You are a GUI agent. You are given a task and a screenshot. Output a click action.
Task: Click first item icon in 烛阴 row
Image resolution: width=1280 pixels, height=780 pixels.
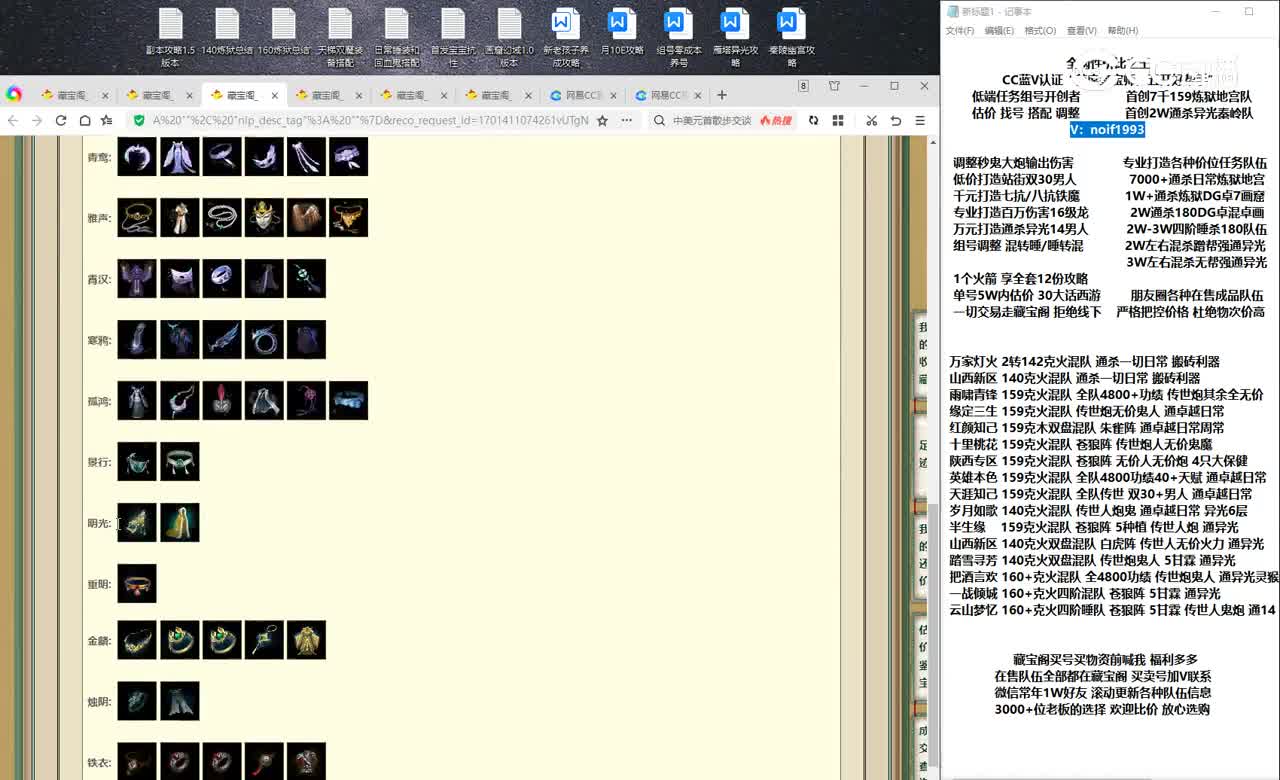137,701
